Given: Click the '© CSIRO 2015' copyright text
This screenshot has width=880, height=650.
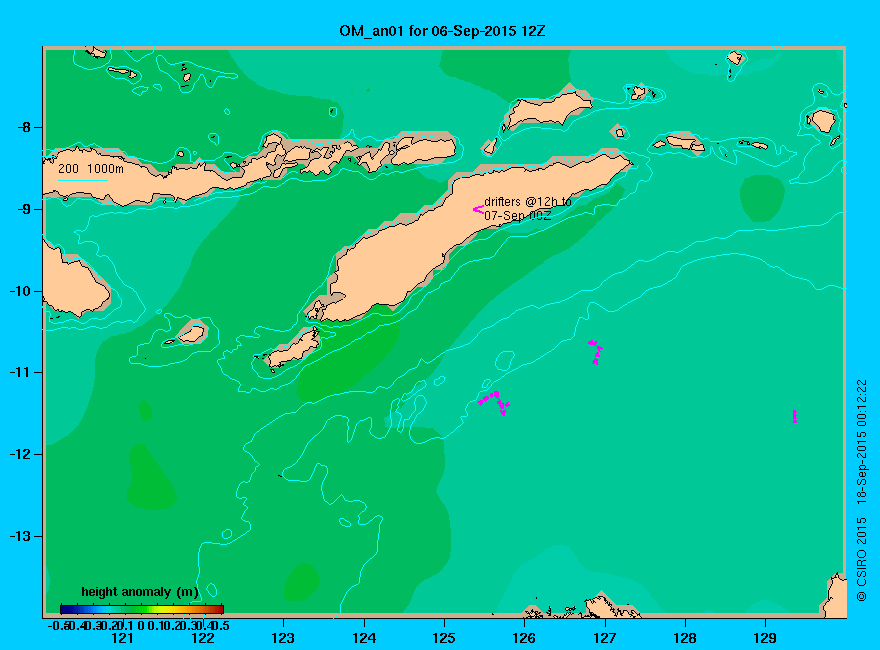Looking at the screenshot, I should [x=861, y=560].
